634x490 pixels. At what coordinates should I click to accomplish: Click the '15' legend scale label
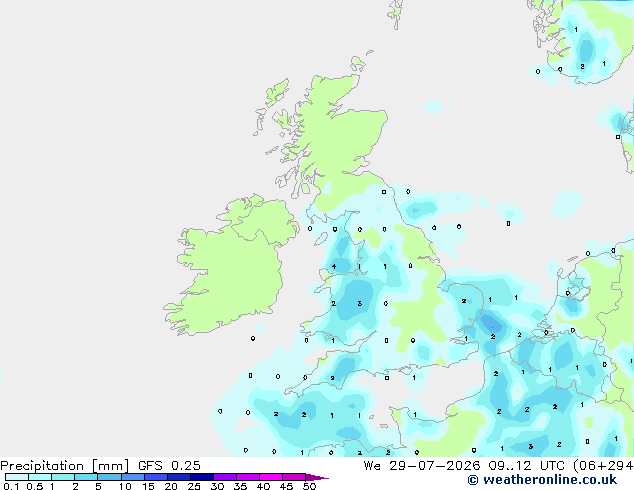pyautogui.click(x=148, y=486)
